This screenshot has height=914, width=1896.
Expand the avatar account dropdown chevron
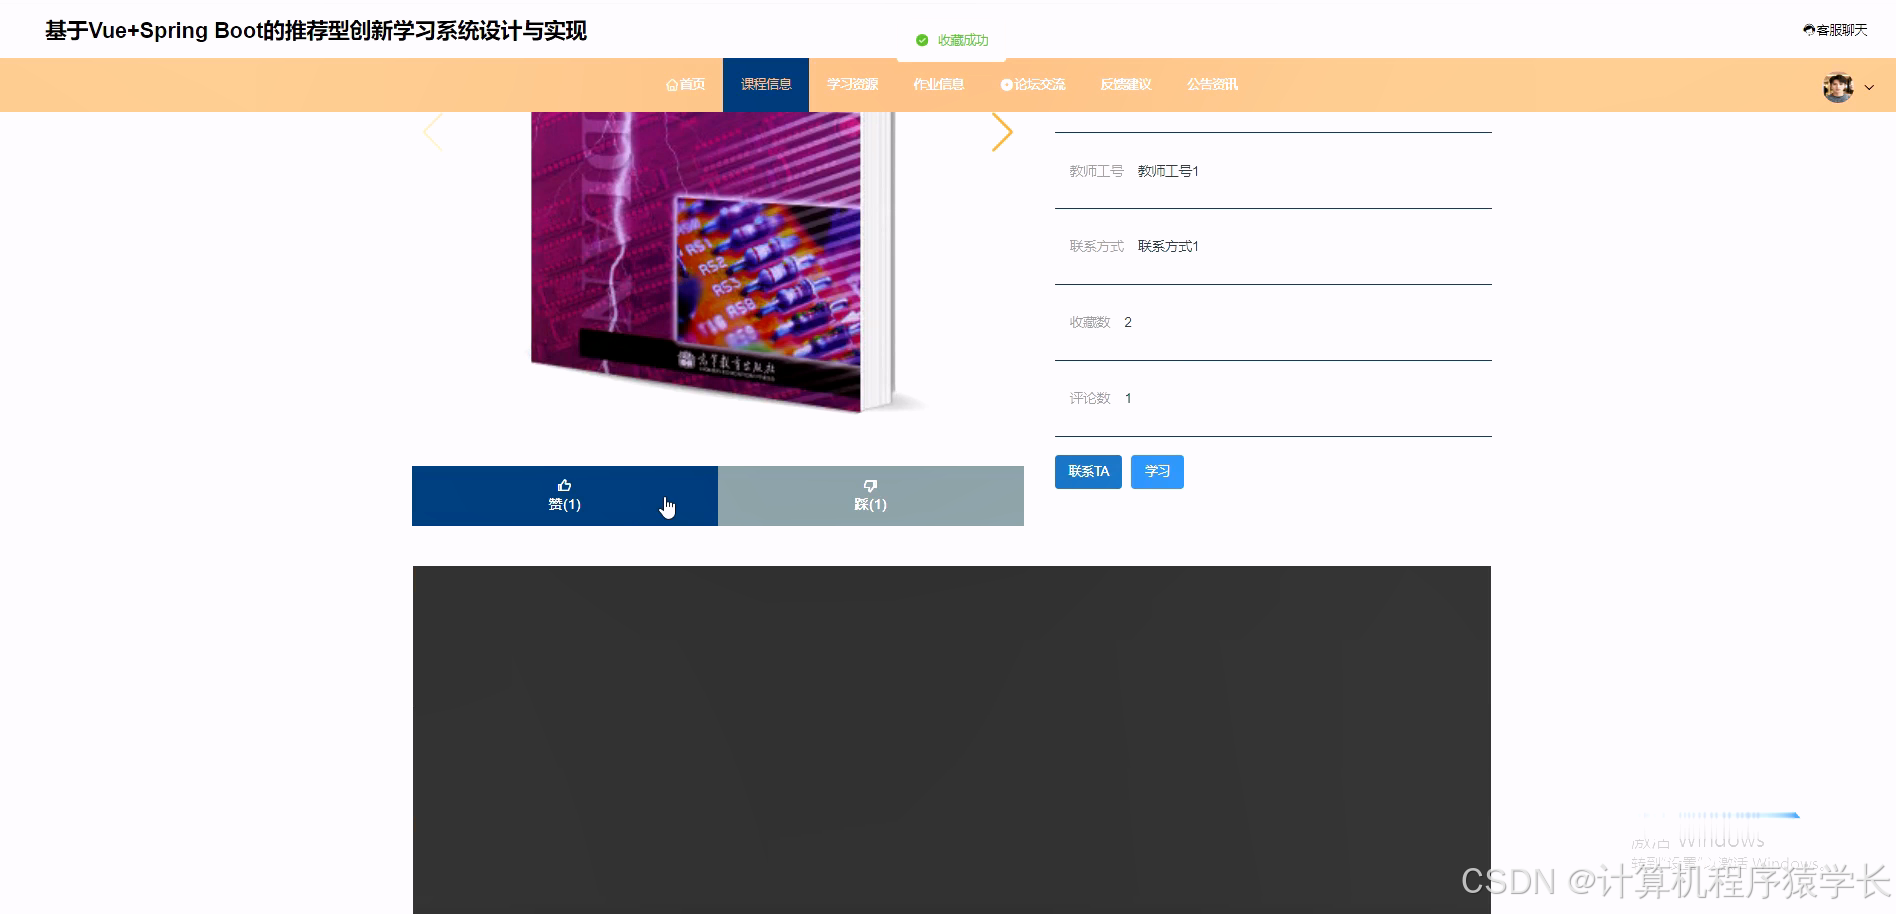(1868, 88)
